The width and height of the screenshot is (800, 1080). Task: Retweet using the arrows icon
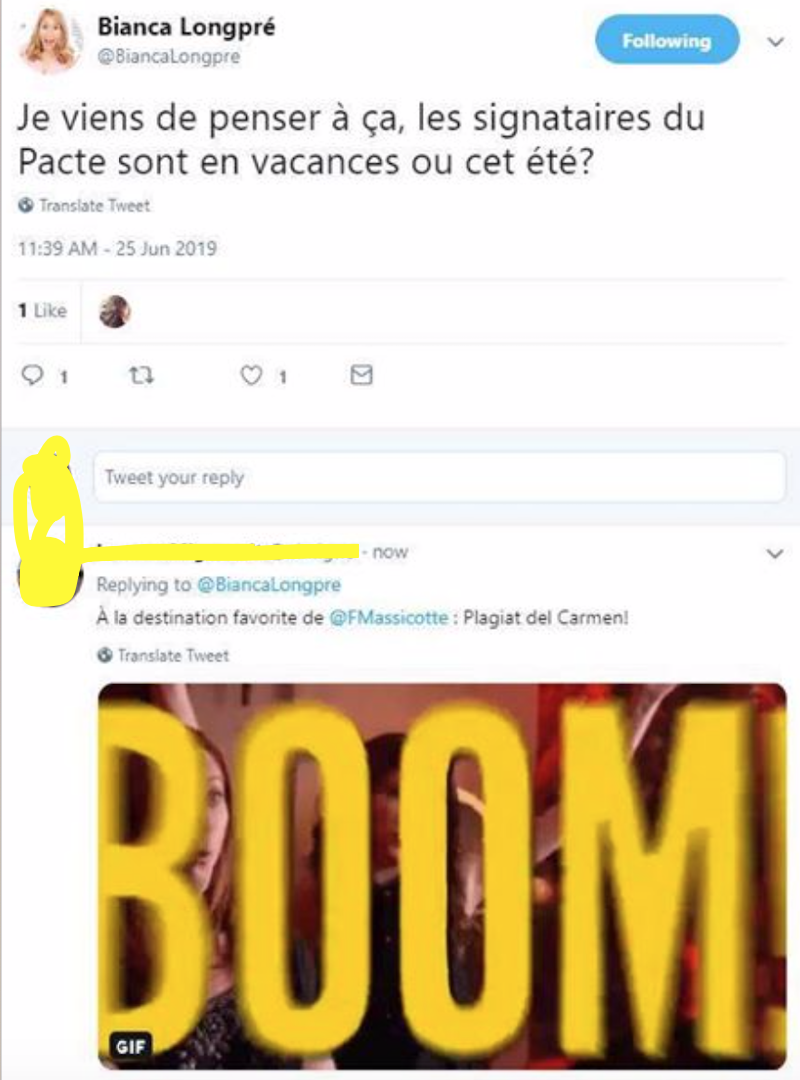(141, 375)
